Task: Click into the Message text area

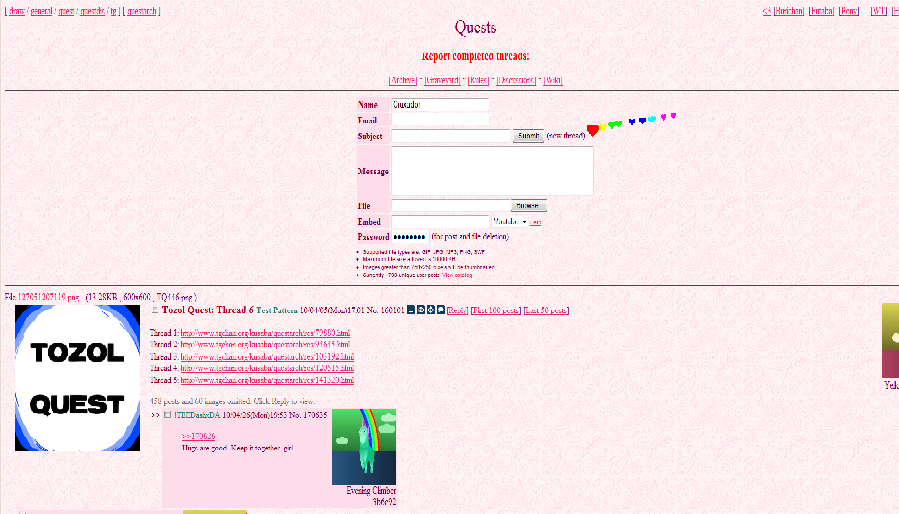Action: (492, 171)
